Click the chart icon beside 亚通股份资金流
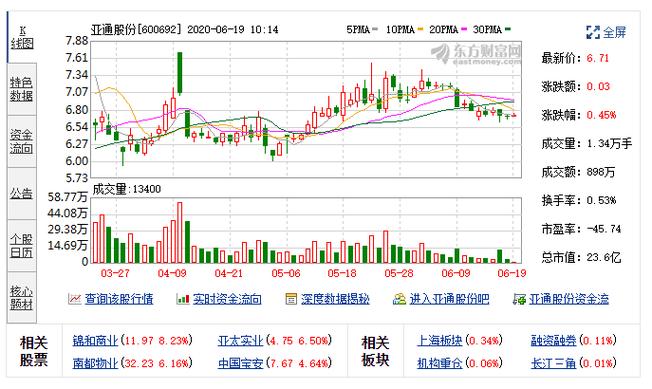Image resolution: width=652 pixels, height=389 pixels. click(519, 299)
